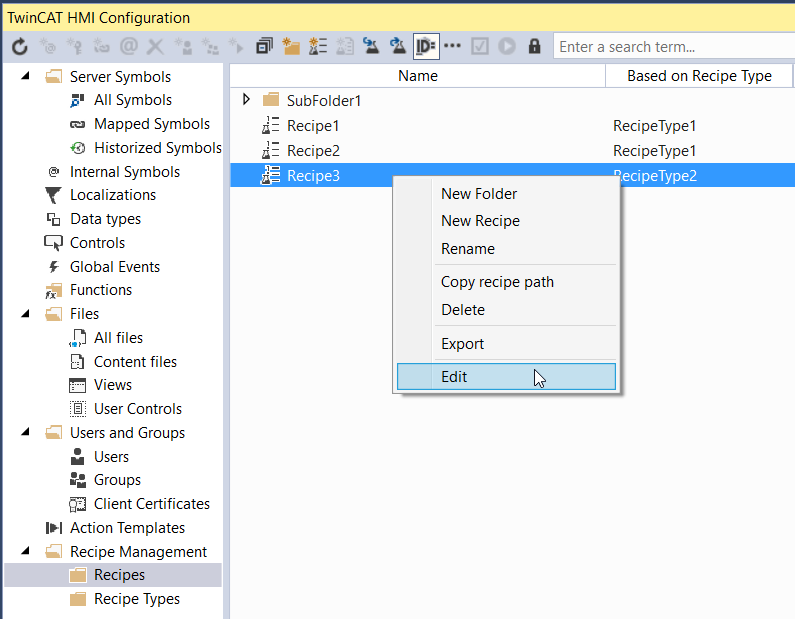Click the Name column header
The width and height of the screenshot is (795, 619).
(x=418, y=76)
